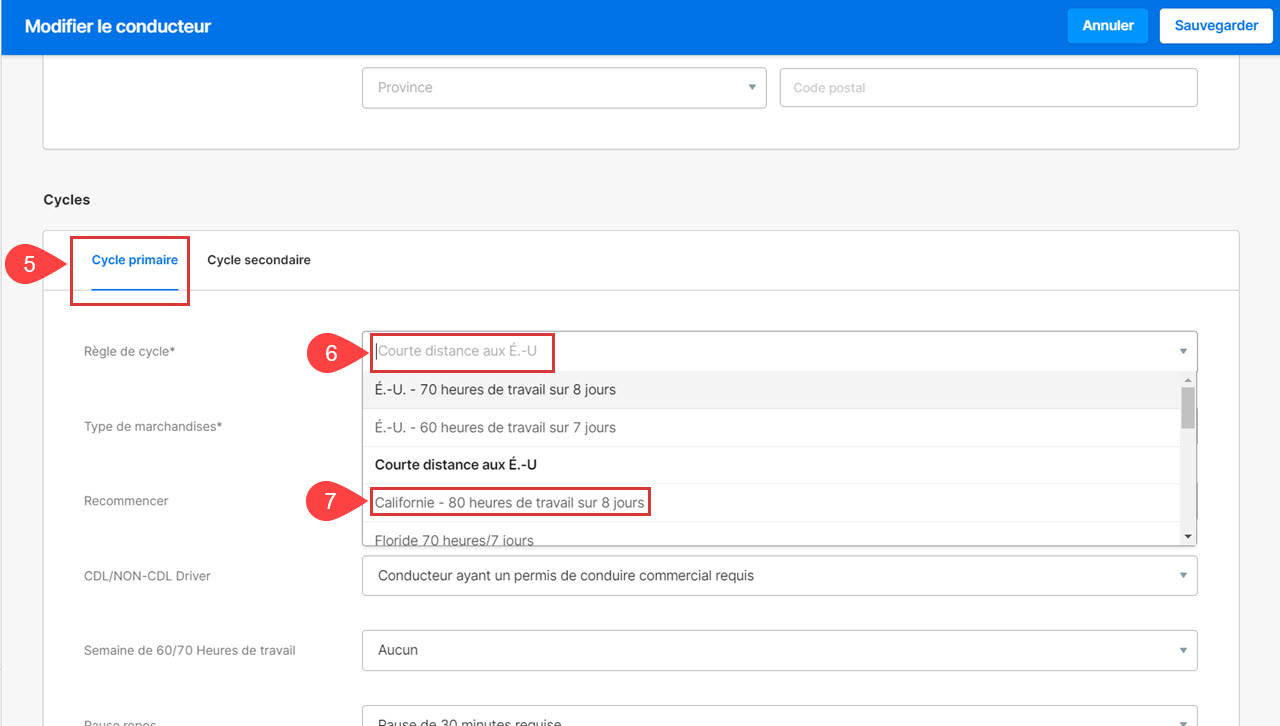
Task: Open the CDL/NON-CDL Driver dropdown
Action: click(779, 576)
